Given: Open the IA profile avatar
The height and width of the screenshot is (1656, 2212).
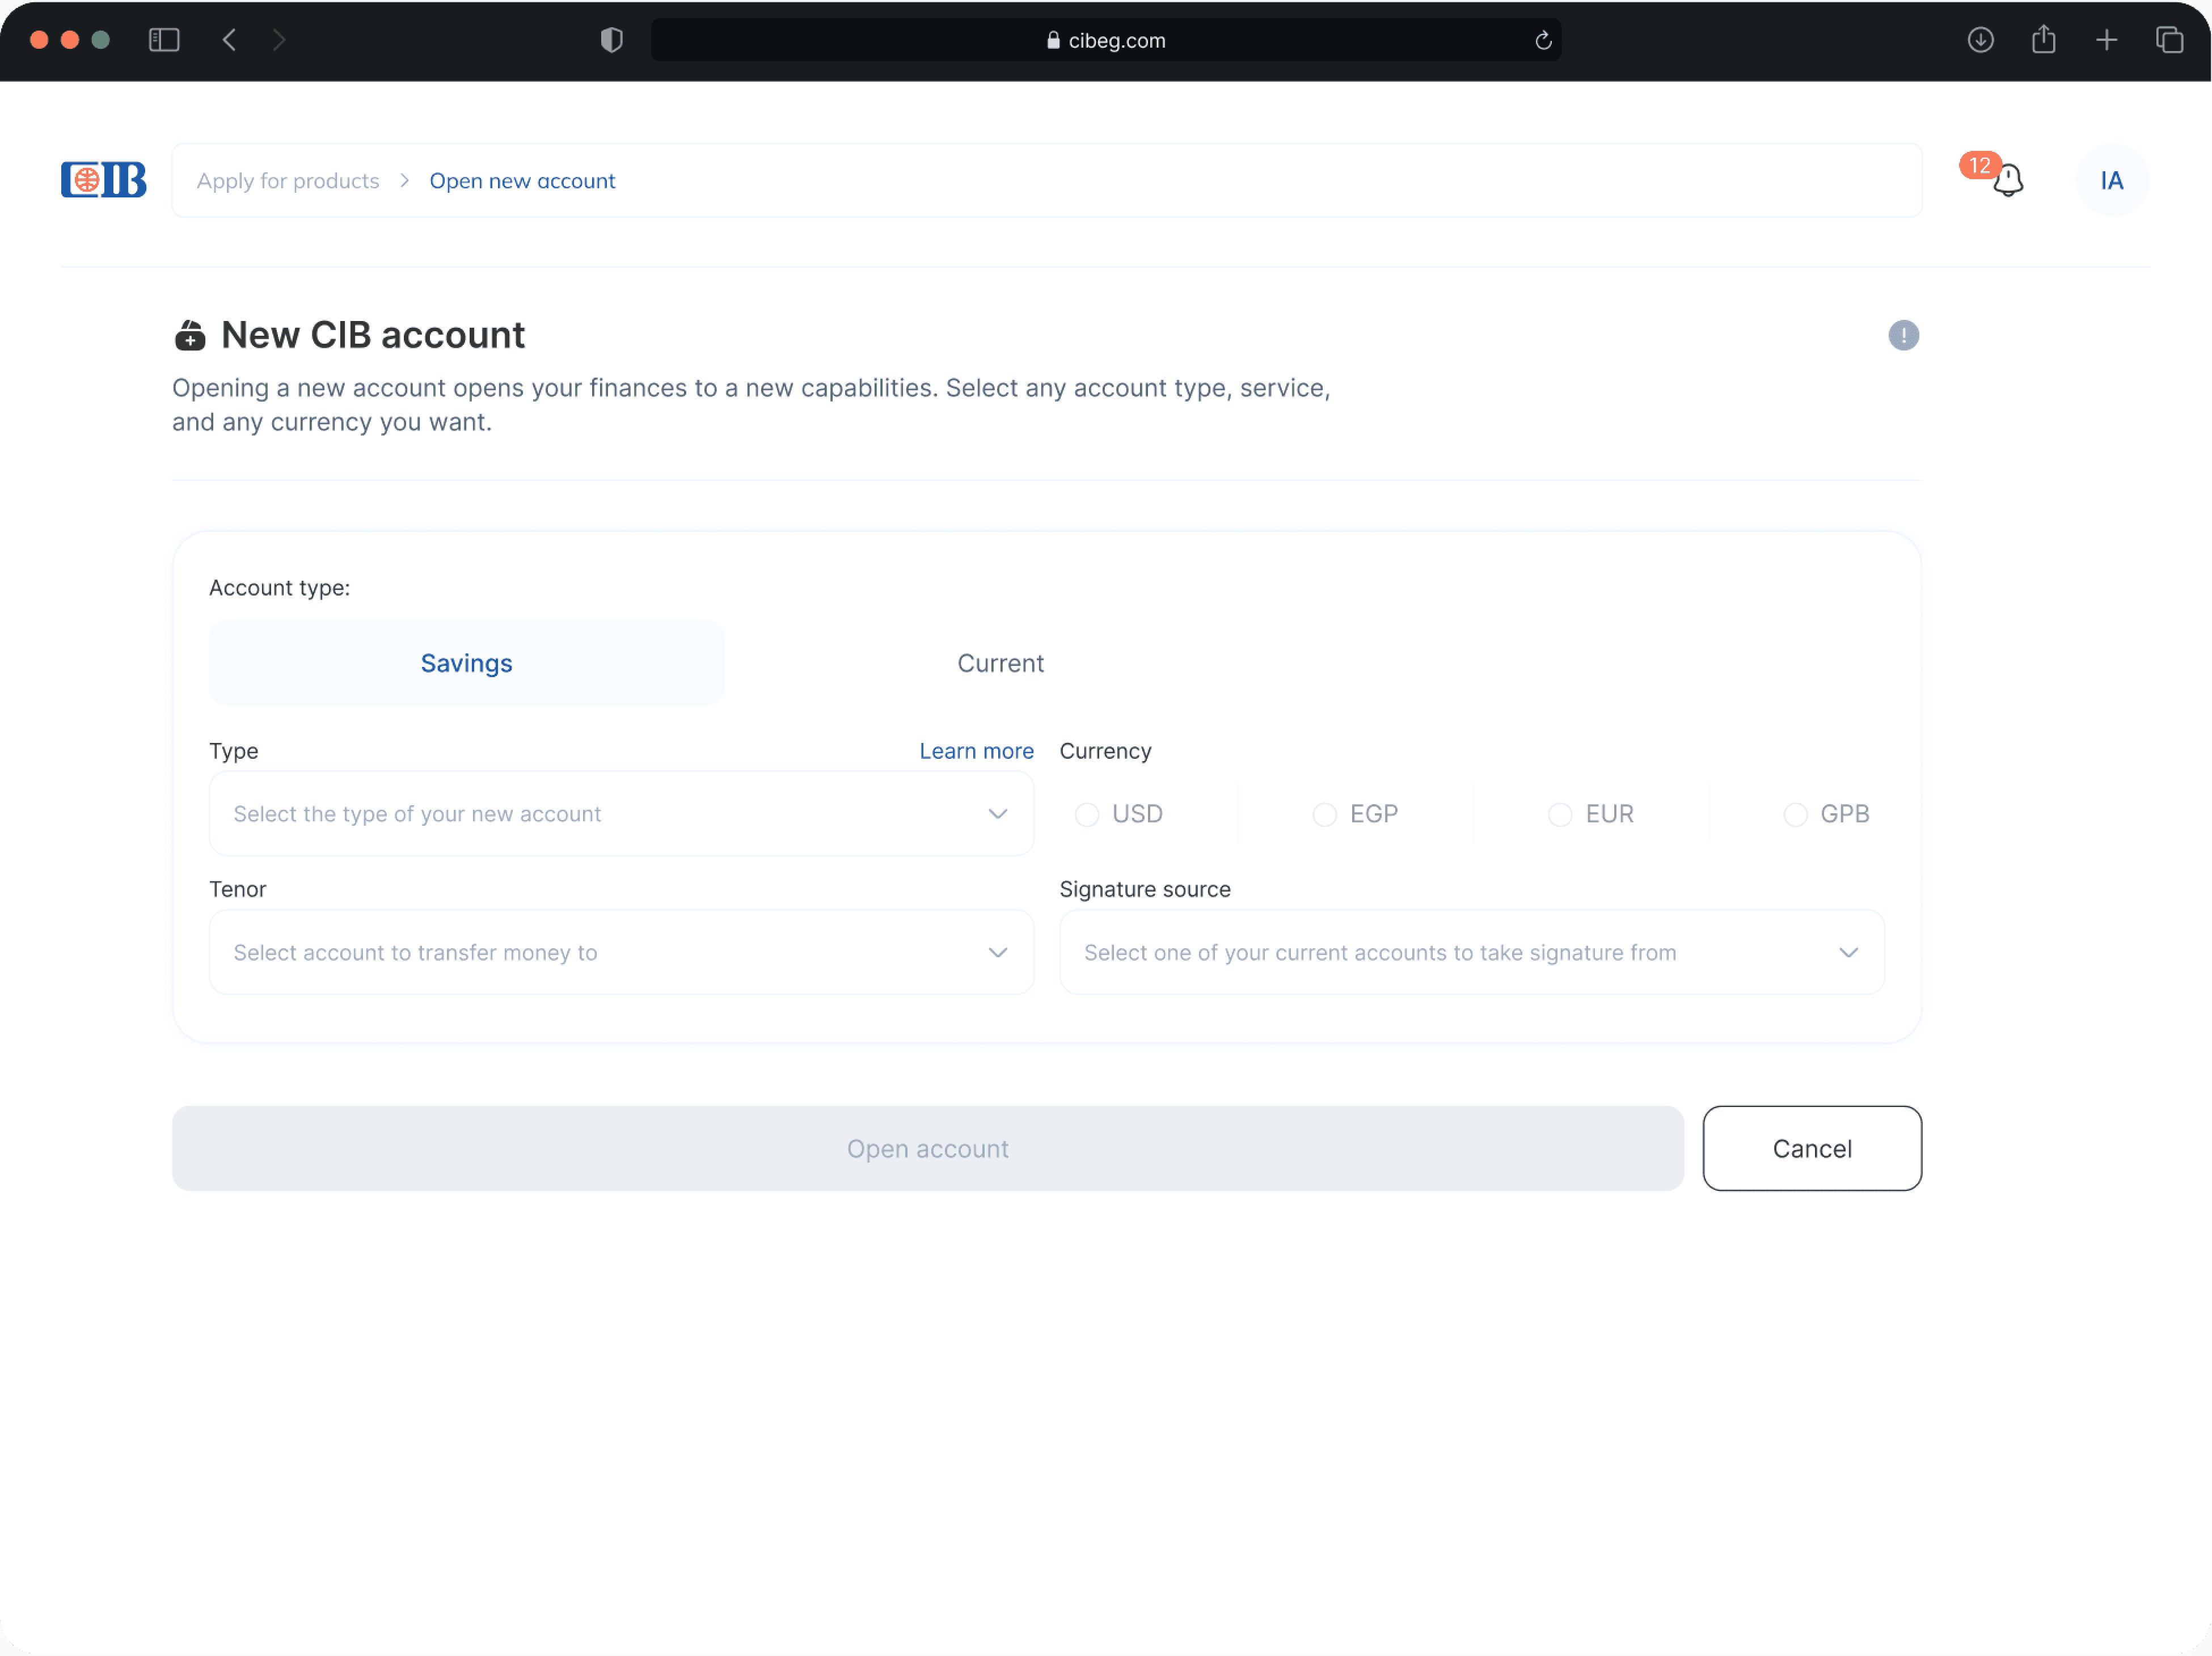Looking at the screenshot, I should coord(2111,180).
